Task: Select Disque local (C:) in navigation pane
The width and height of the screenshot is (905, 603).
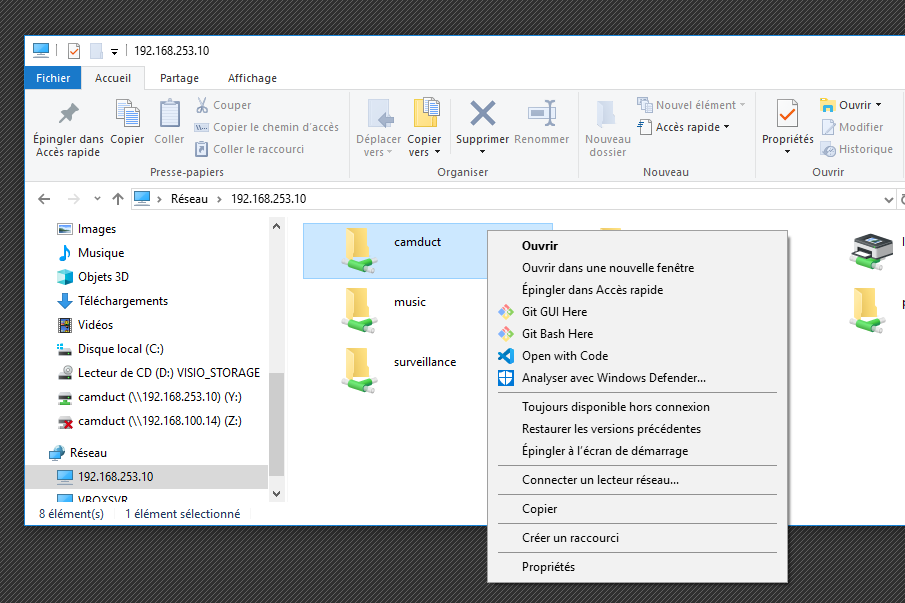Action: tap(120, 349)
